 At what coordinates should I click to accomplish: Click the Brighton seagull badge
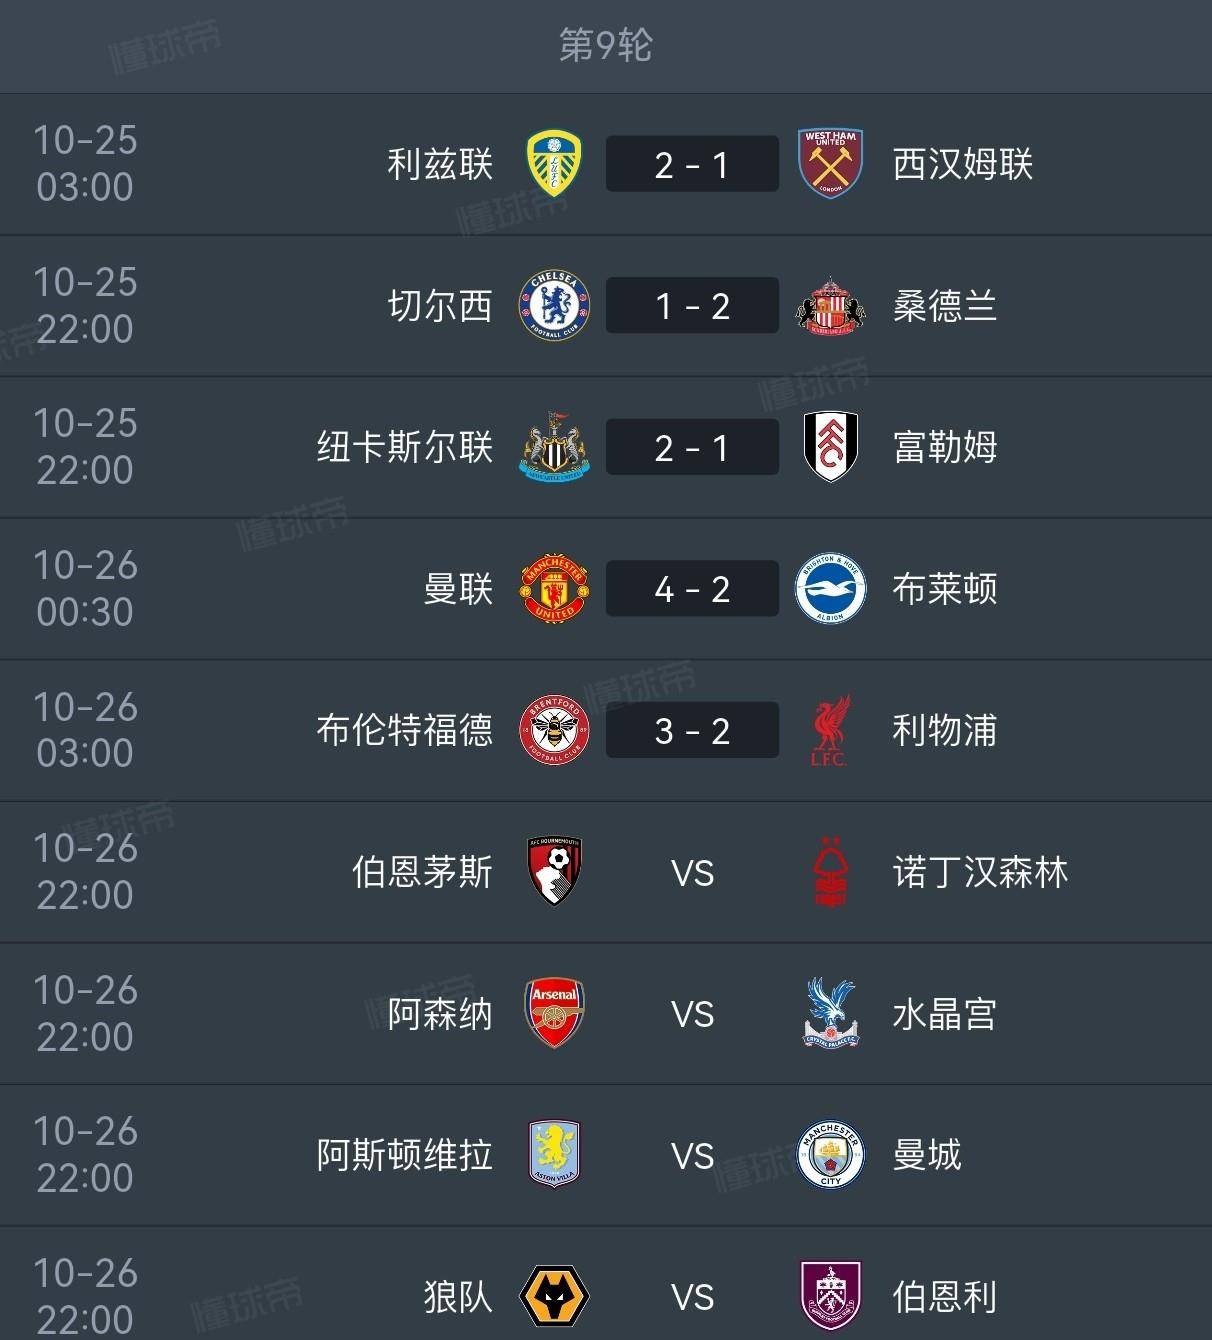pyautogui.click(x=829, y=588)
